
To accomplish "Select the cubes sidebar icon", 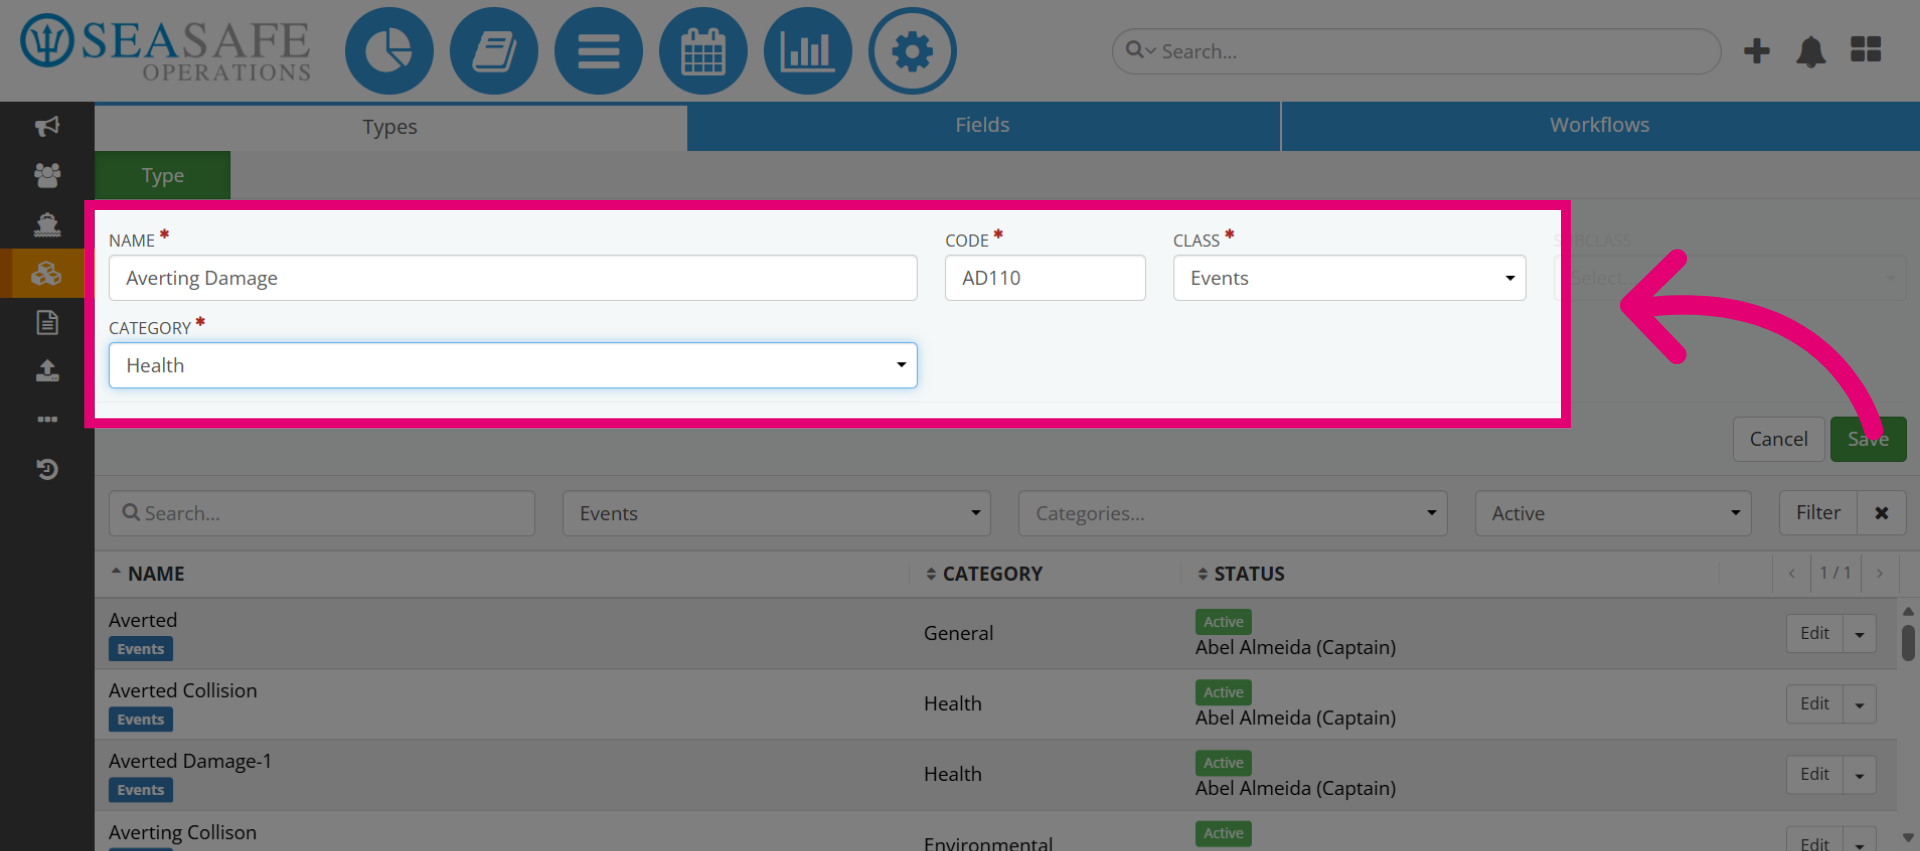I will point(47,273).
